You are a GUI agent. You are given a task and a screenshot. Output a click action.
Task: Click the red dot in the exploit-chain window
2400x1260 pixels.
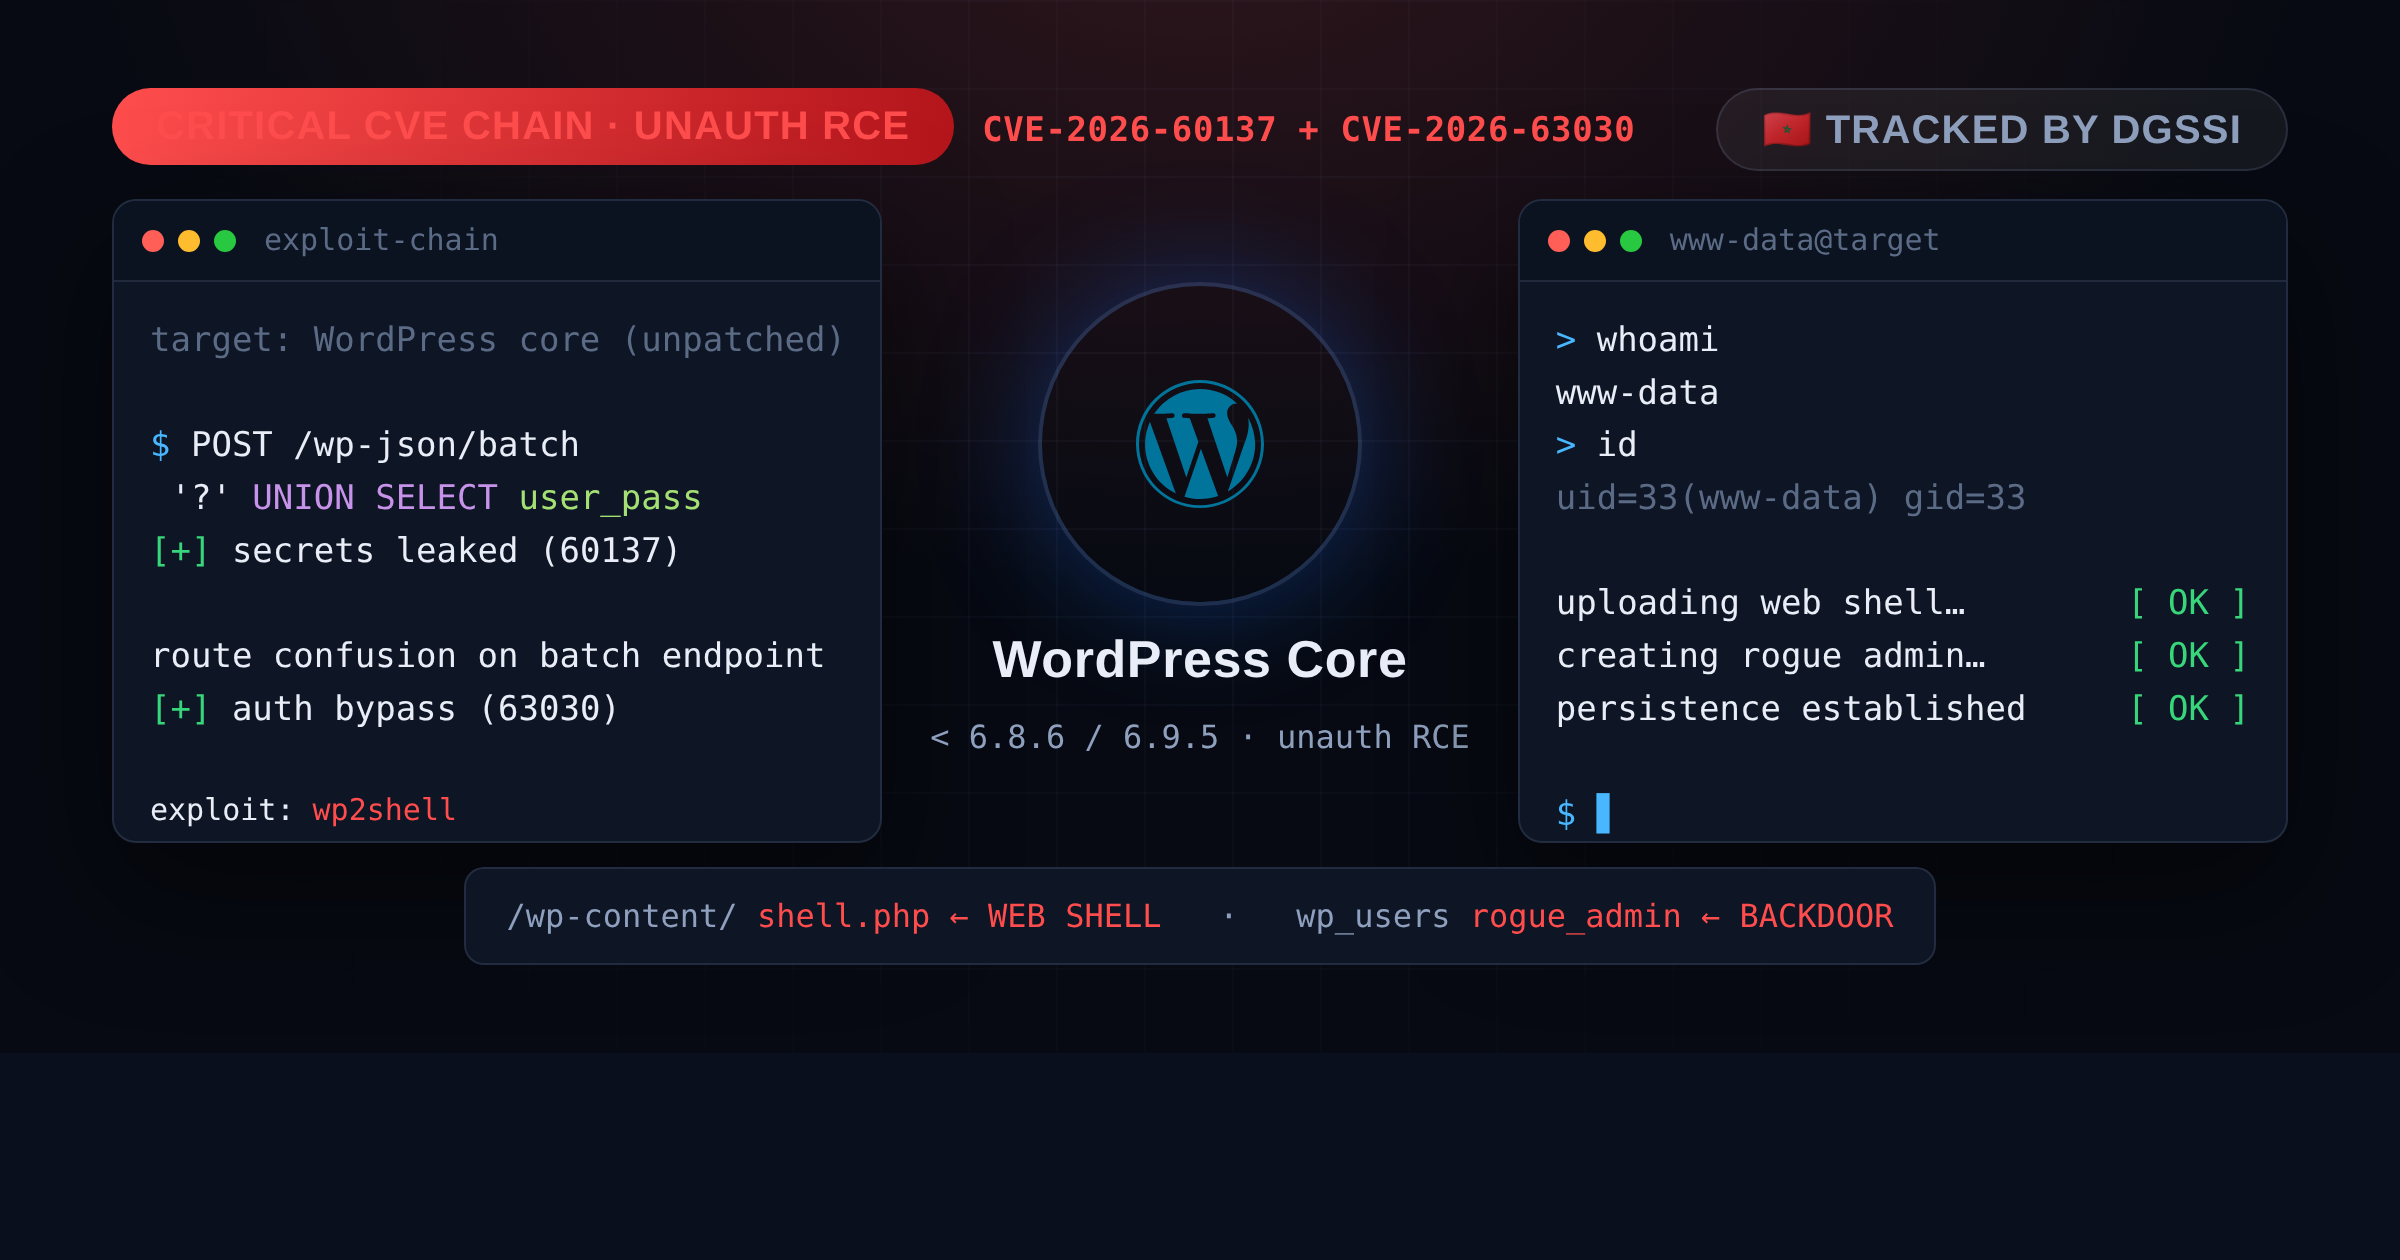pos(153,241)
